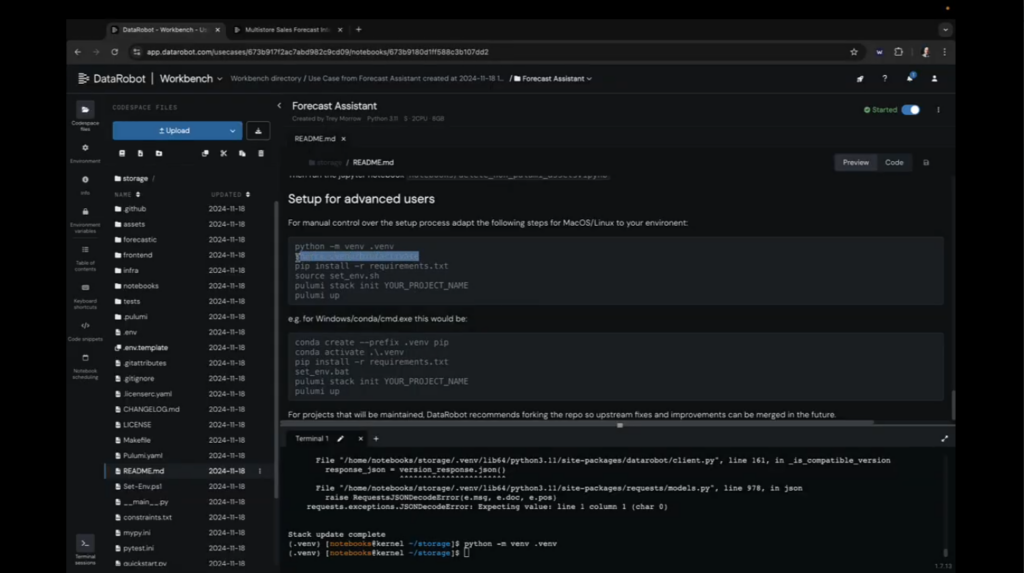Click the cut (scissors) toolbar icon
Image resolution: width=1024 pixels, height=573 pixels.
coord(223,154)
